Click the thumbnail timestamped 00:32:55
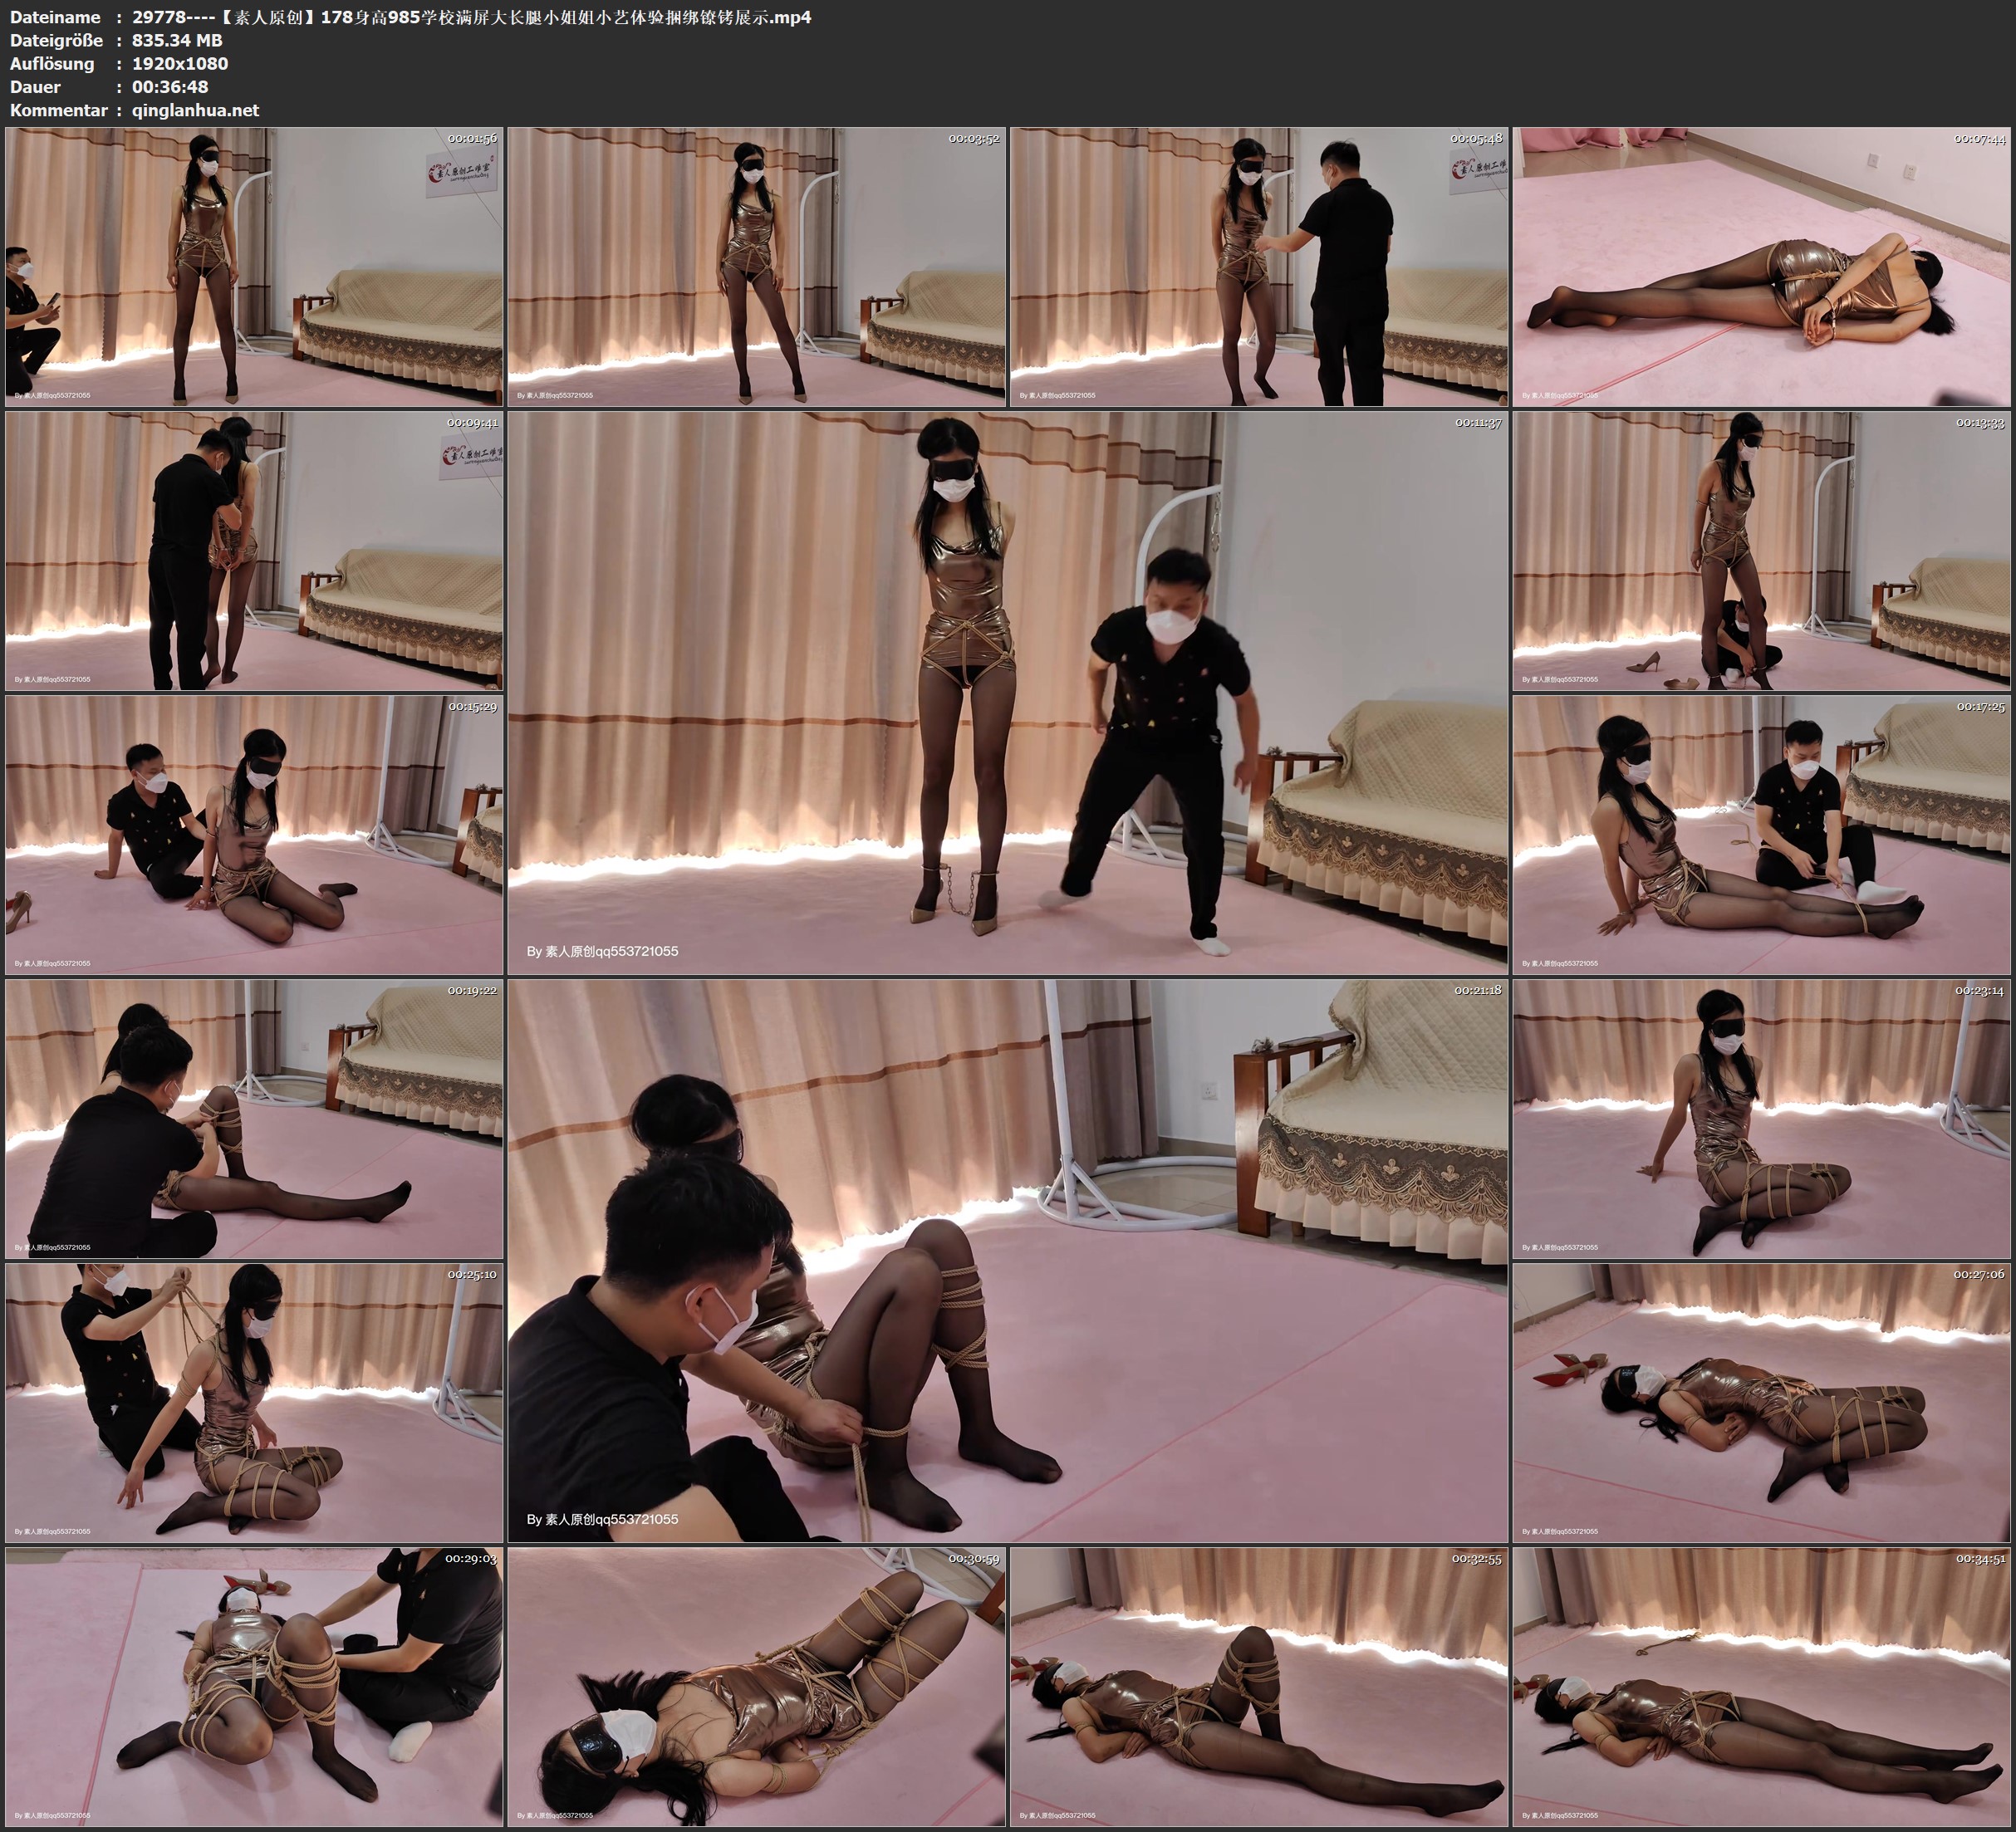 [x=1259, y=1686]
